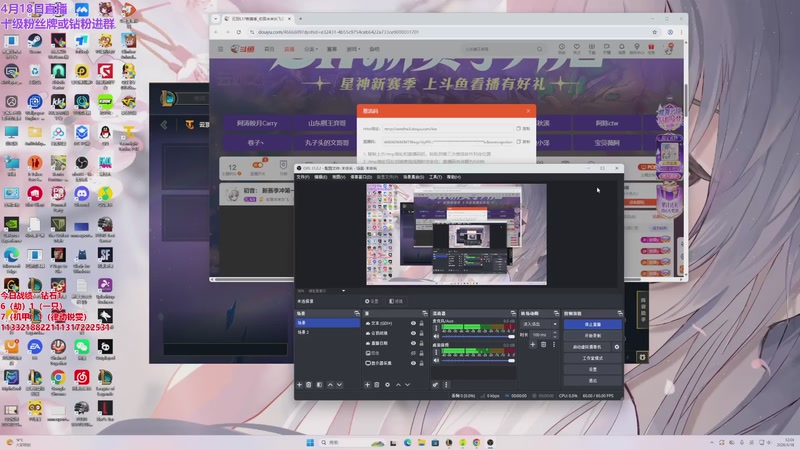
Task: Expand Douyu 分类 category dropdown
Action: pos(311,49)
